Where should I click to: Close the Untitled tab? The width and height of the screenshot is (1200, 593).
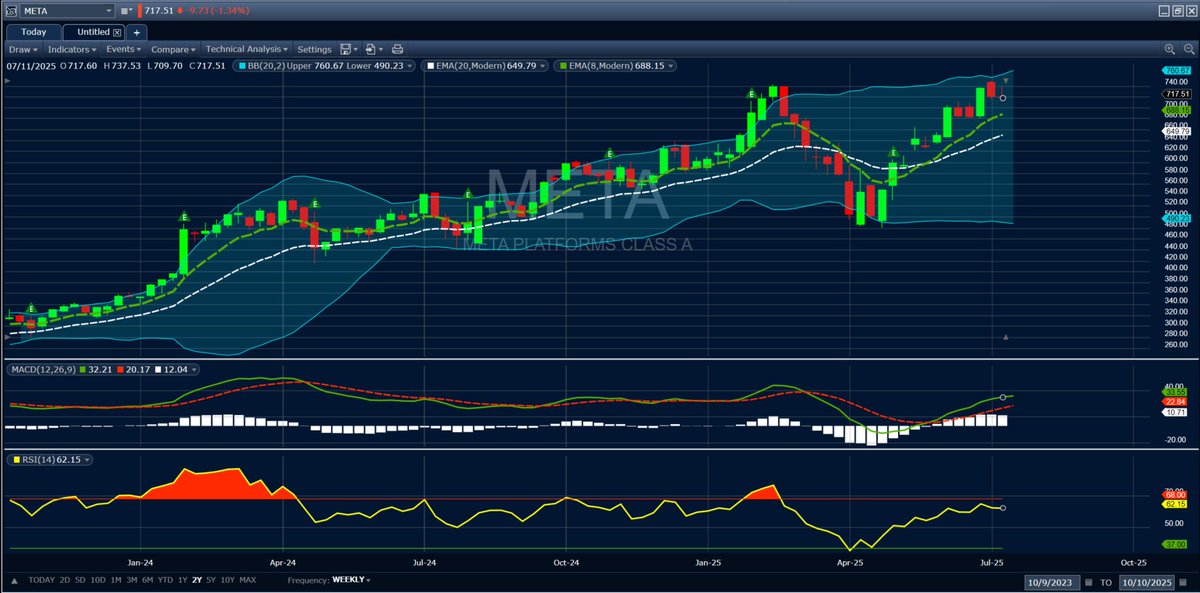coord(117,32)
